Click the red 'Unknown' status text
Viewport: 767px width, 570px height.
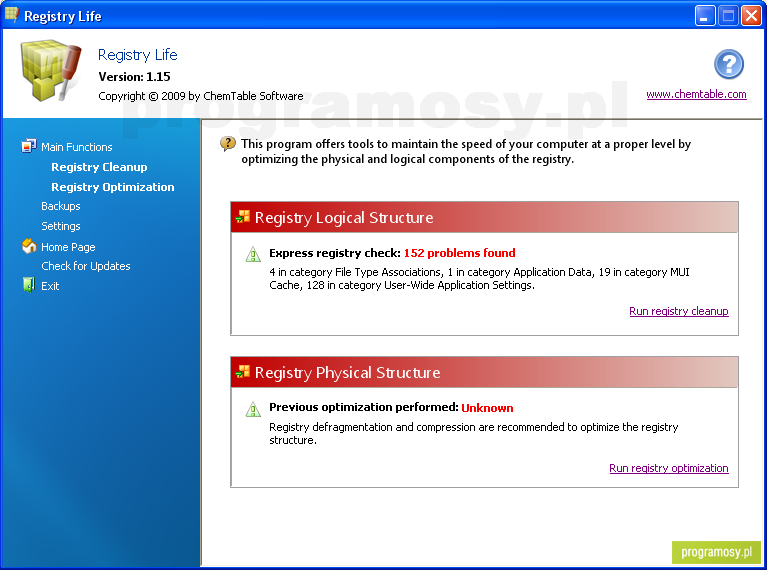point(487,408)
